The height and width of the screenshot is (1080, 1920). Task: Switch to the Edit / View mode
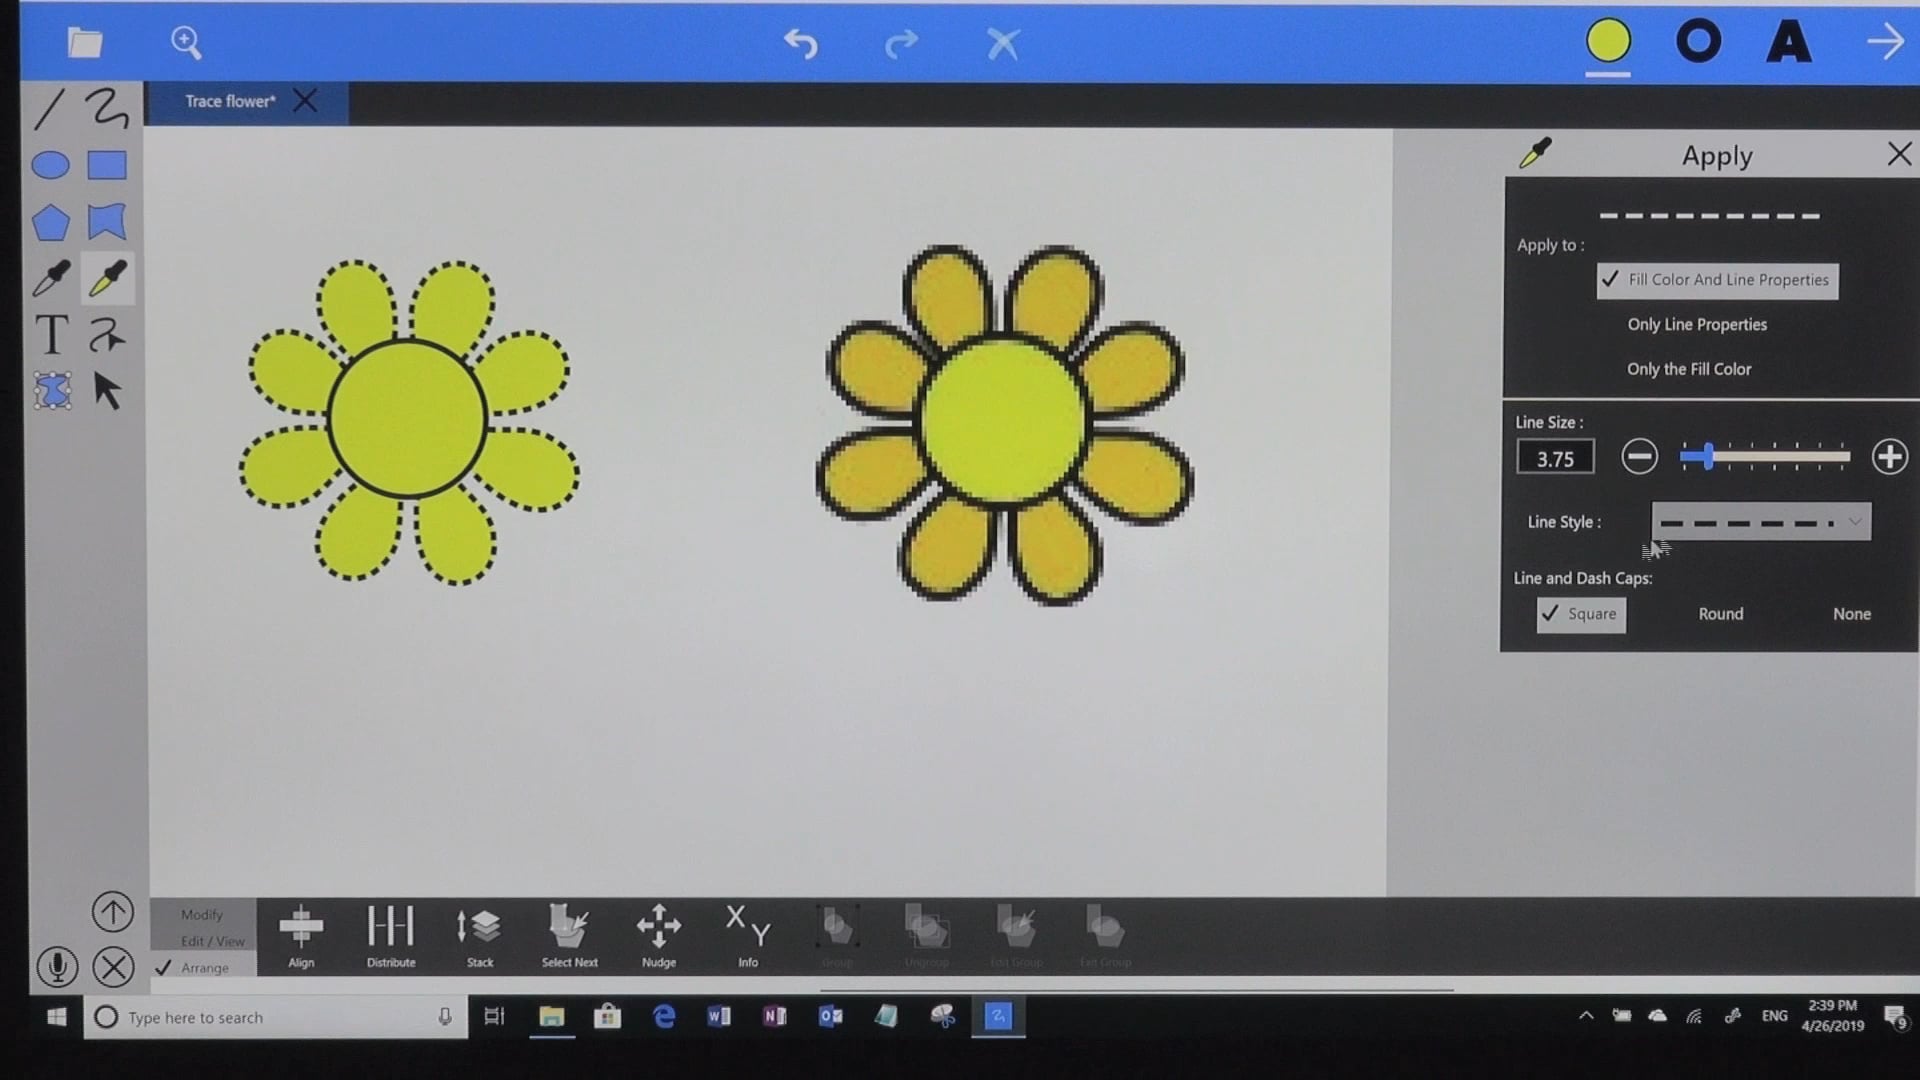point(212,942)
